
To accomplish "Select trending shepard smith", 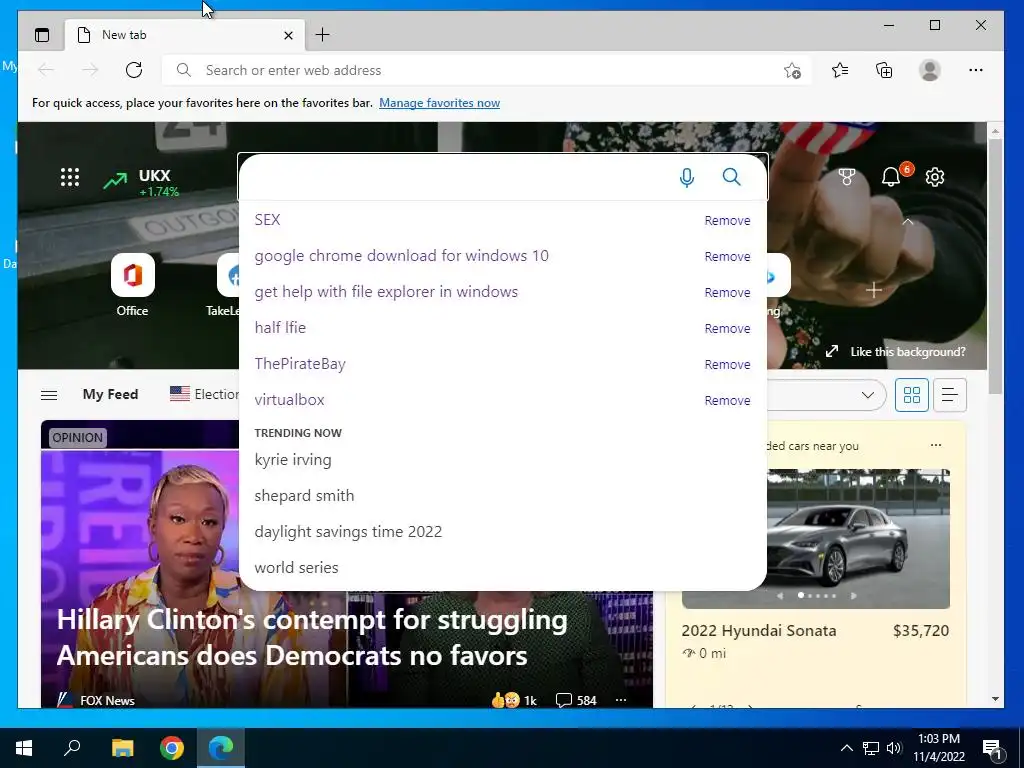I will (x=304, y=496).
